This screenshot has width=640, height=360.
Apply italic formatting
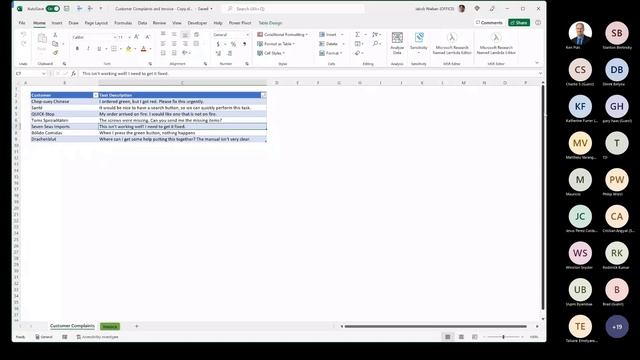[x=88, y=49]
